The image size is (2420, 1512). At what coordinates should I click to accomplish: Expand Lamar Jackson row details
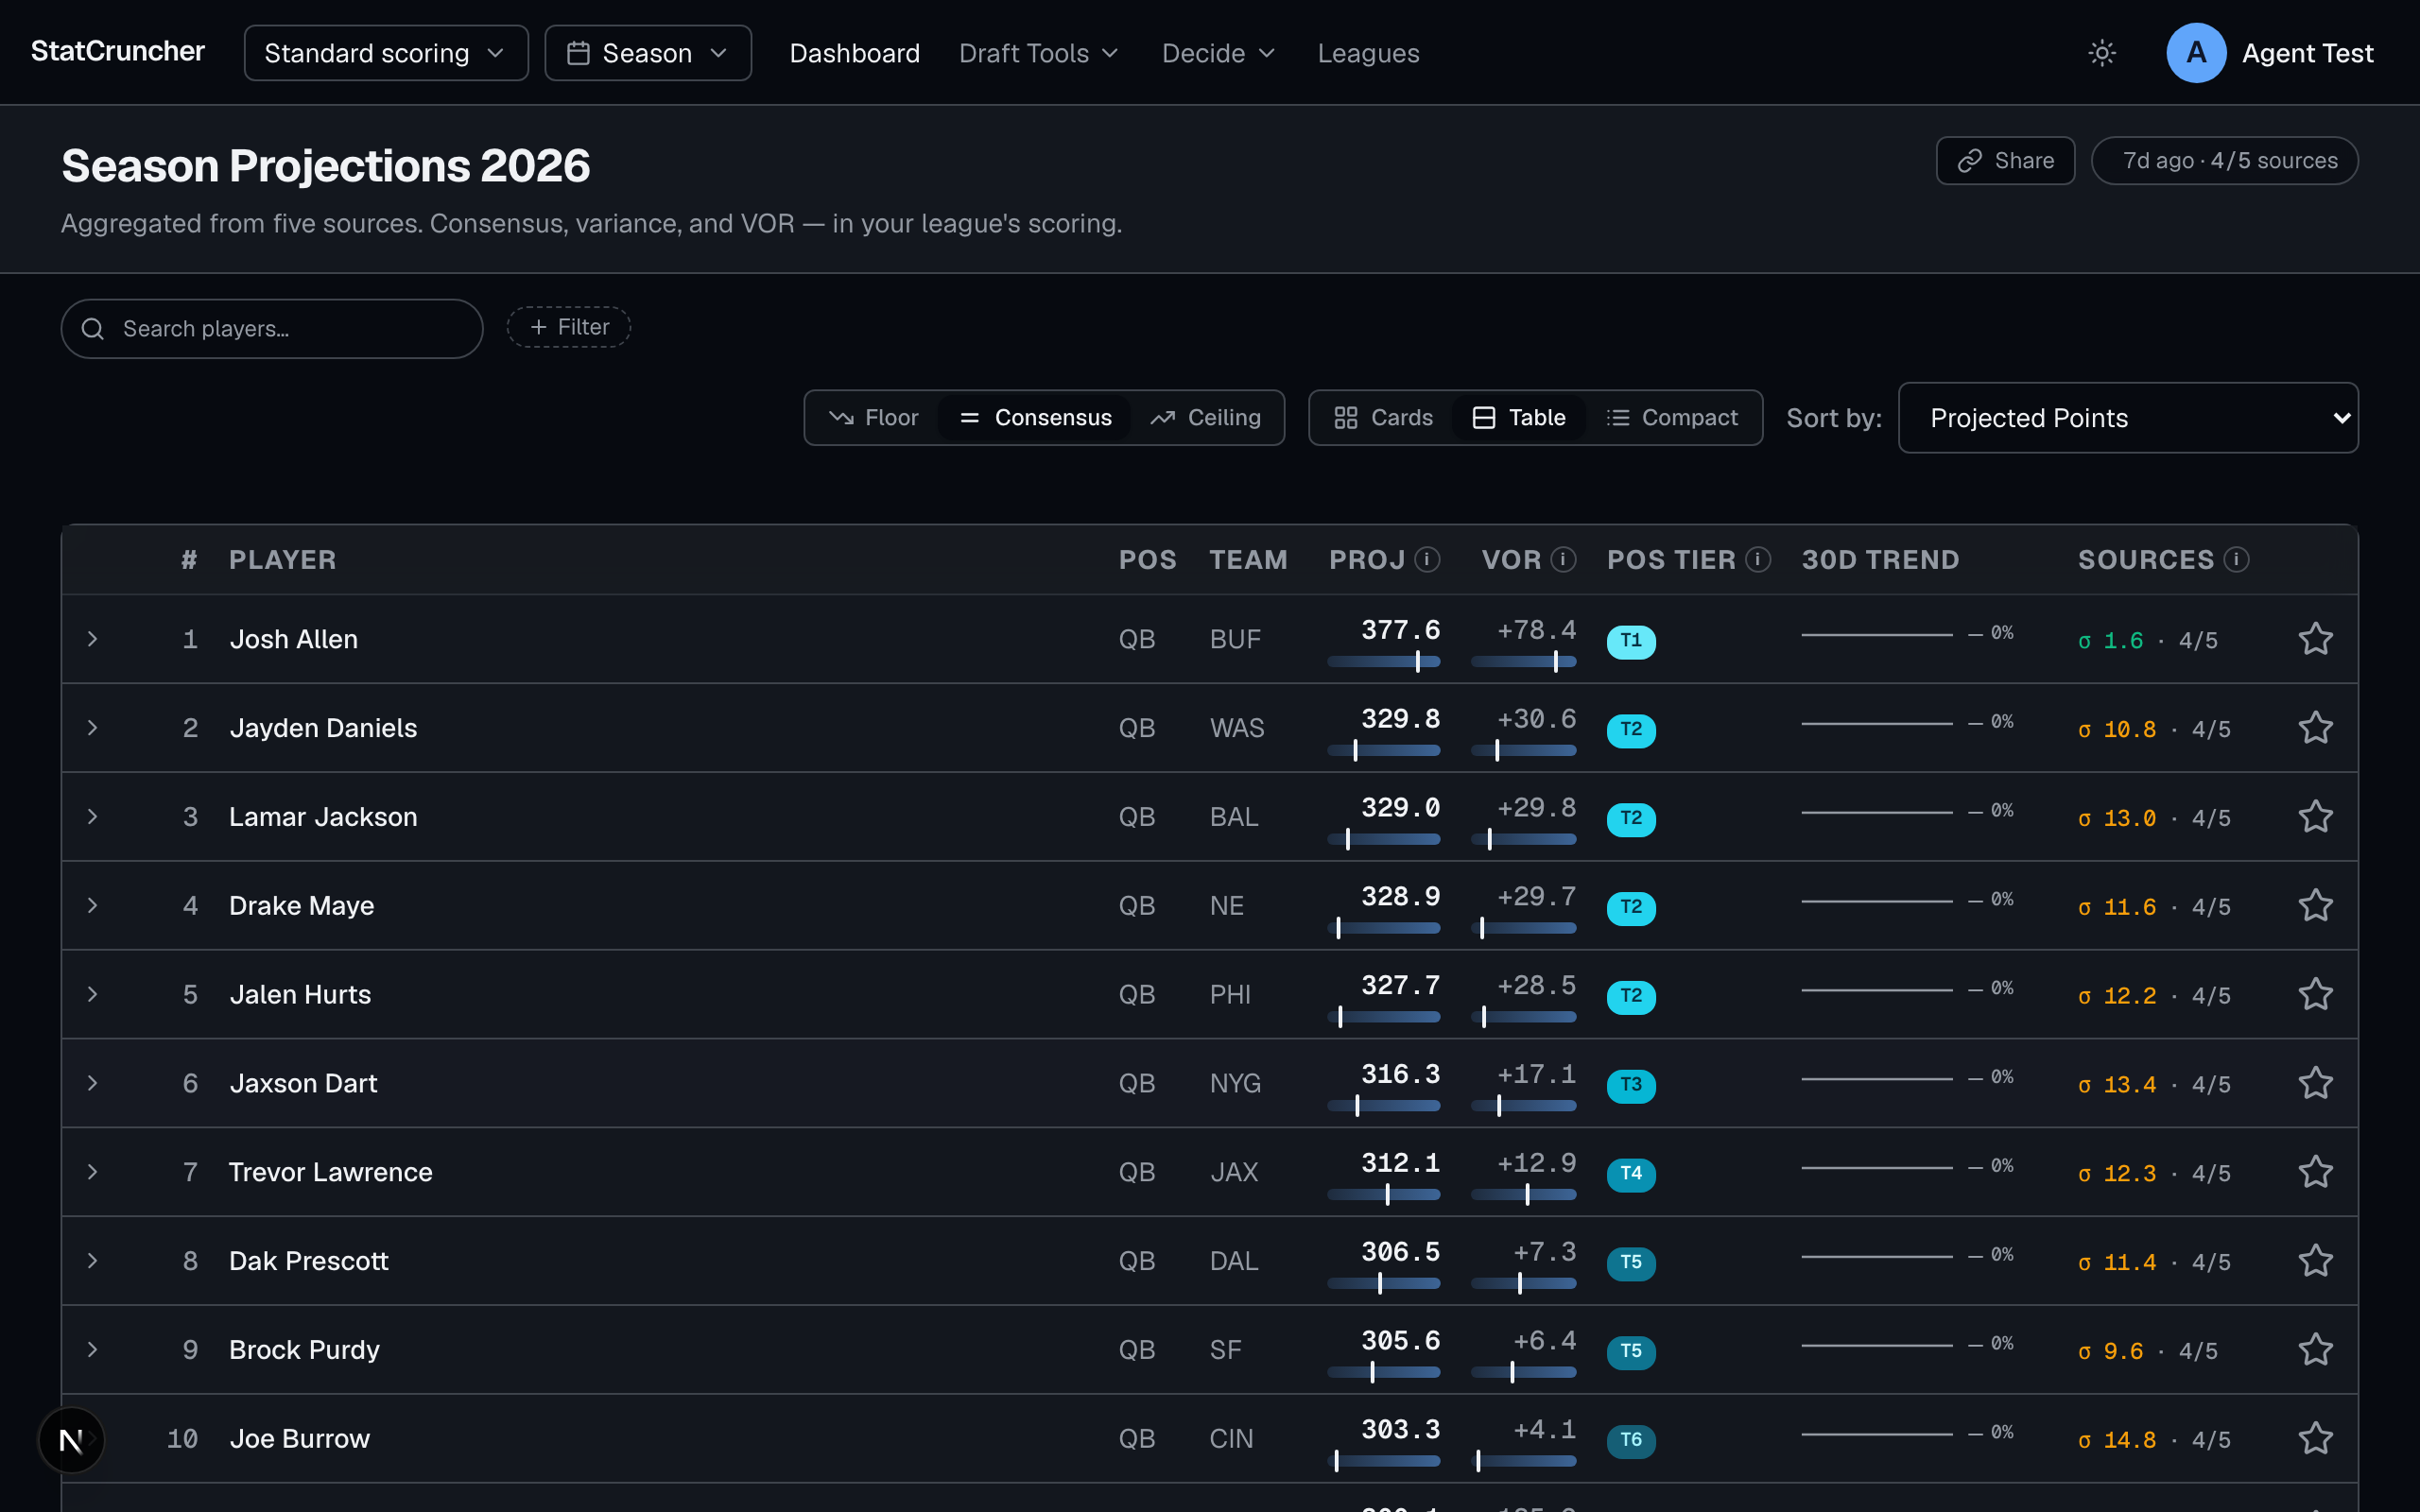click(x=92, y=817)
